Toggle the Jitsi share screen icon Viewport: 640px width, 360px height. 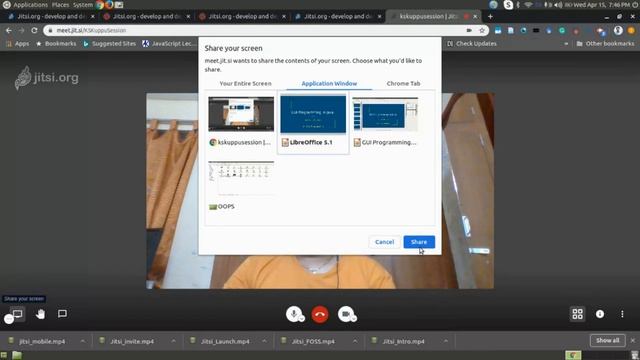tap(17, 314)
